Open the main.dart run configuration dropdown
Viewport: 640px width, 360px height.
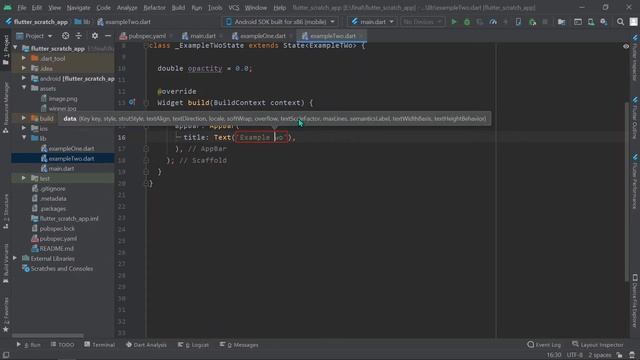373,22
